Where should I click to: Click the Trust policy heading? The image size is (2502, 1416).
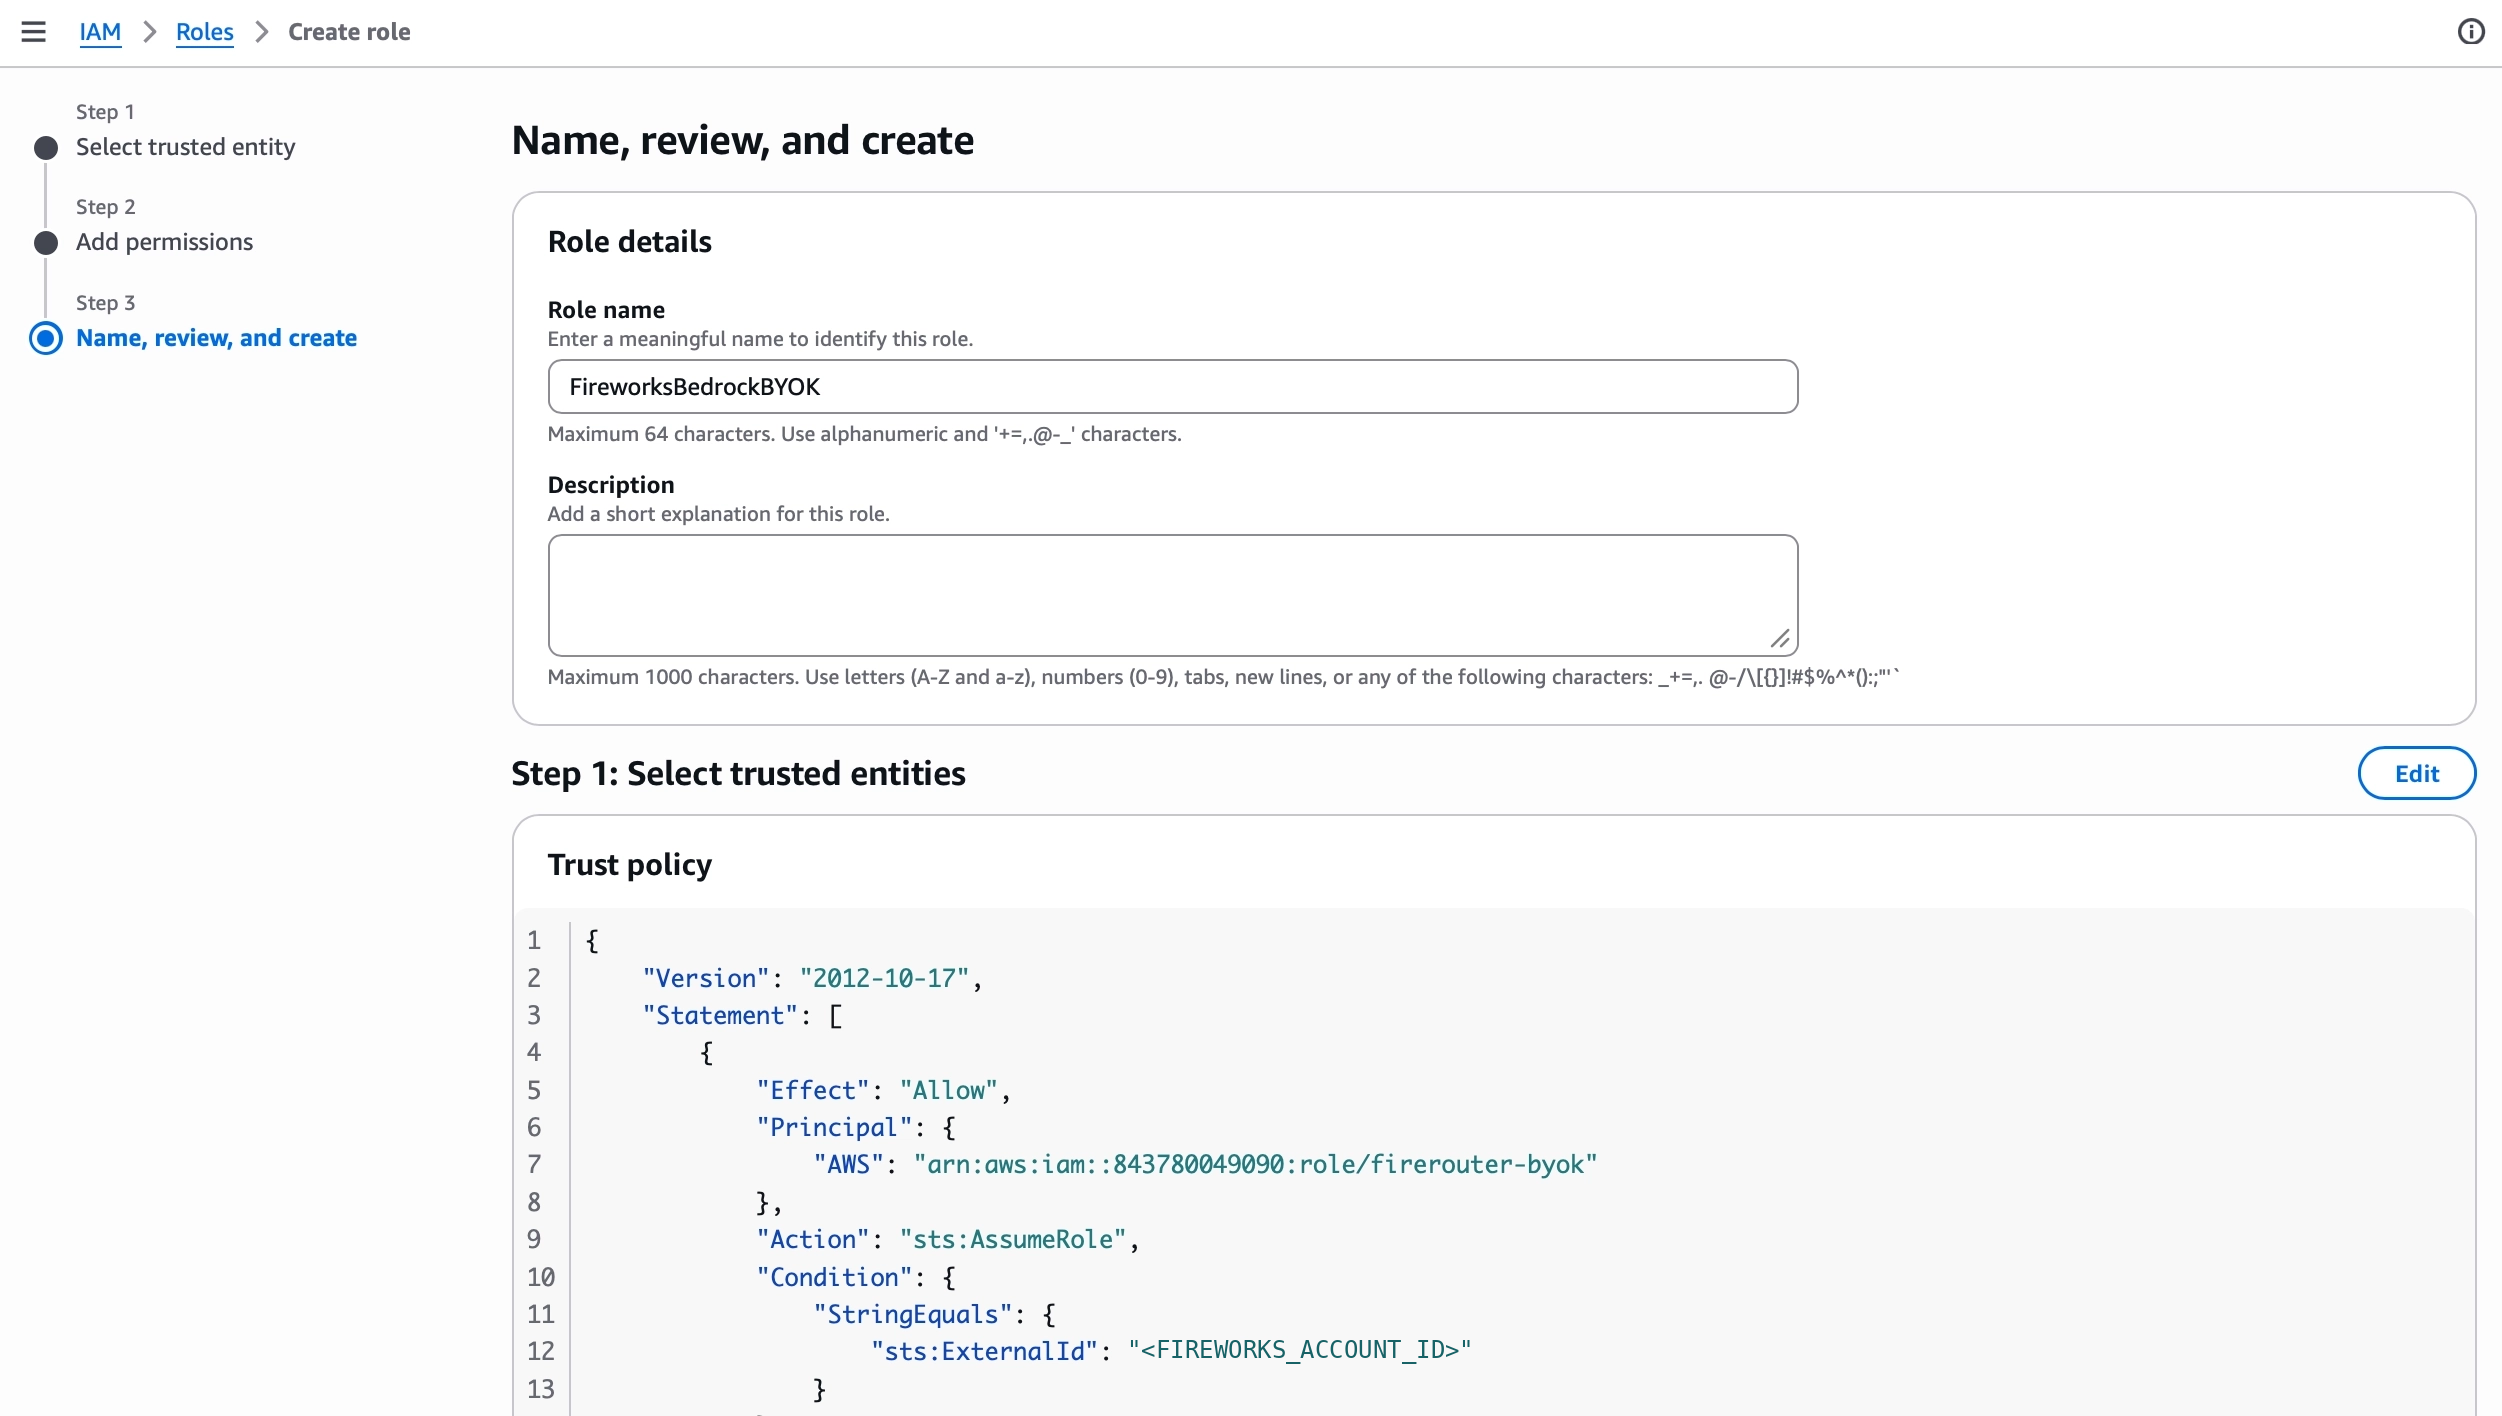[x=629, y=864]
